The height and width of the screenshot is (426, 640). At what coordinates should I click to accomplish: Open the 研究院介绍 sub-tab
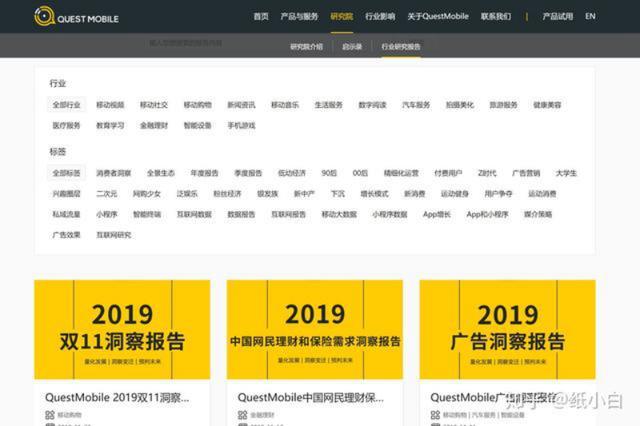(x=307, y=47)
